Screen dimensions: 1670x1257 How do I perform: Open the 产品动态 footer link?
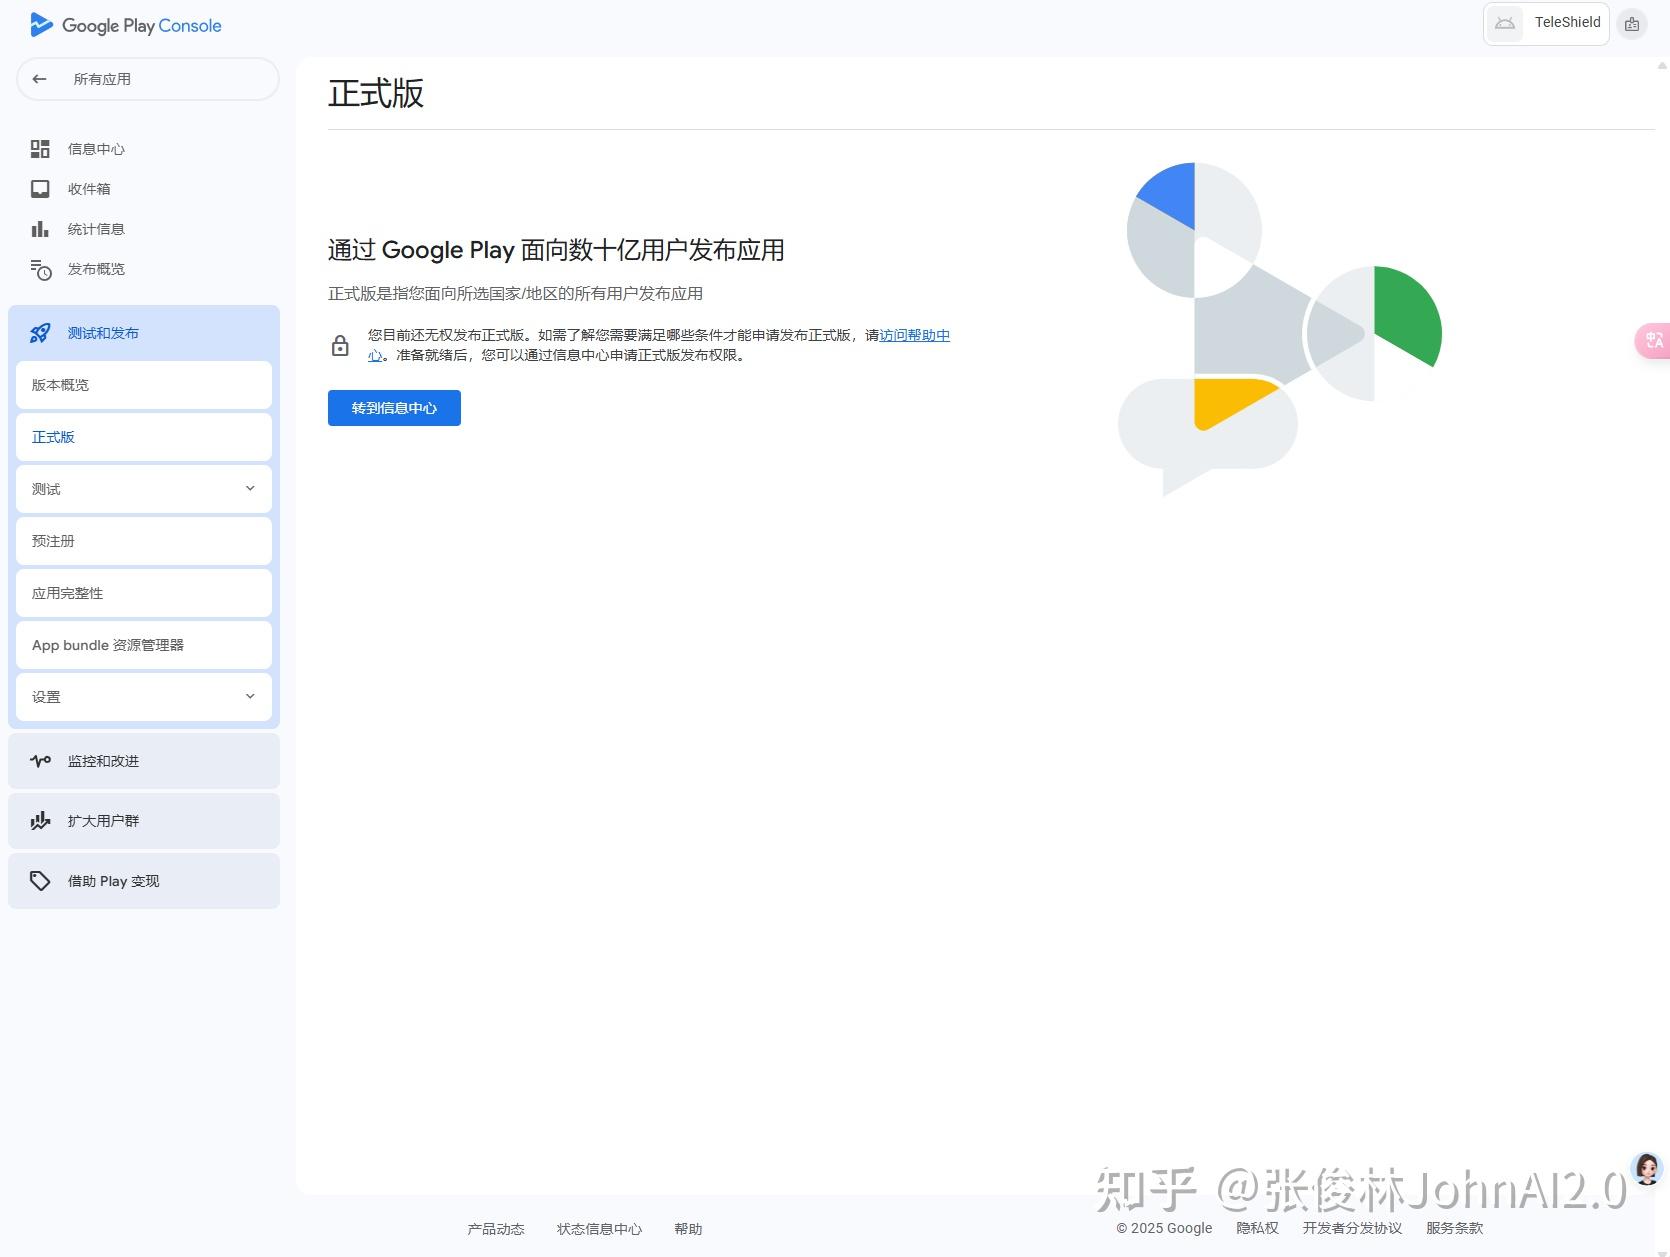click(496, 1229)
